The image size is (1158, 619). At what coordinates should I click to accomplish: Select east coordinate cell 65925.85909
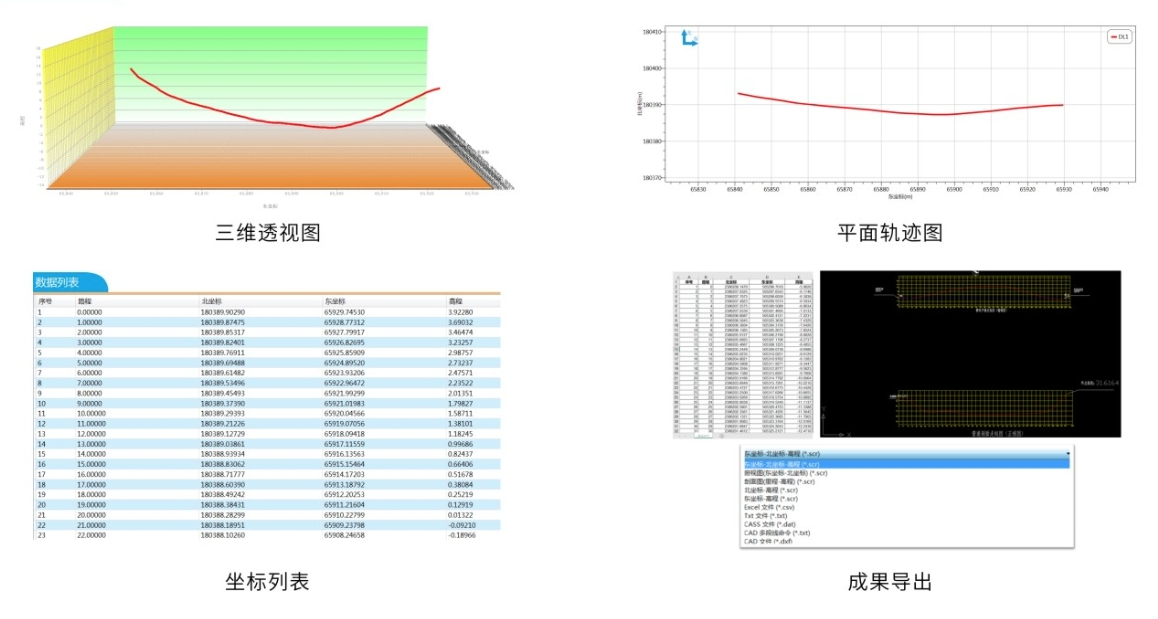344,353
